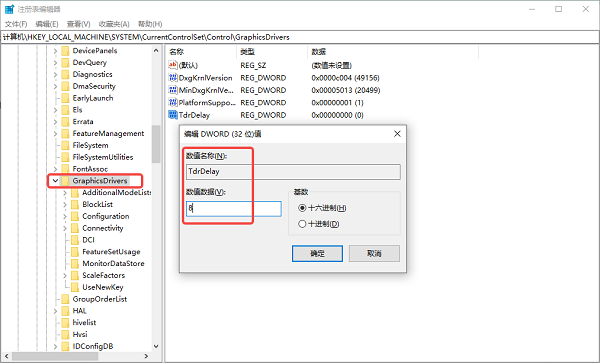This screenshot has height=363, width=600.
Task: Click the value data input field
Action: coord(234,208)
